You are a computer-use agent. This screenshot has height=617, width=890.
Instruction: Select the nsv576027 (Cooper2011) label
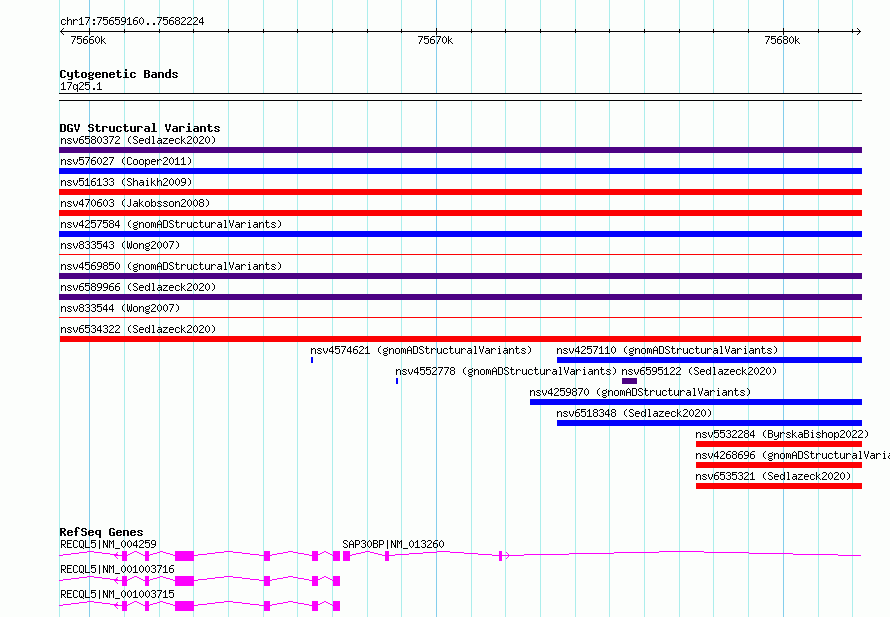[x=126, y=161]
